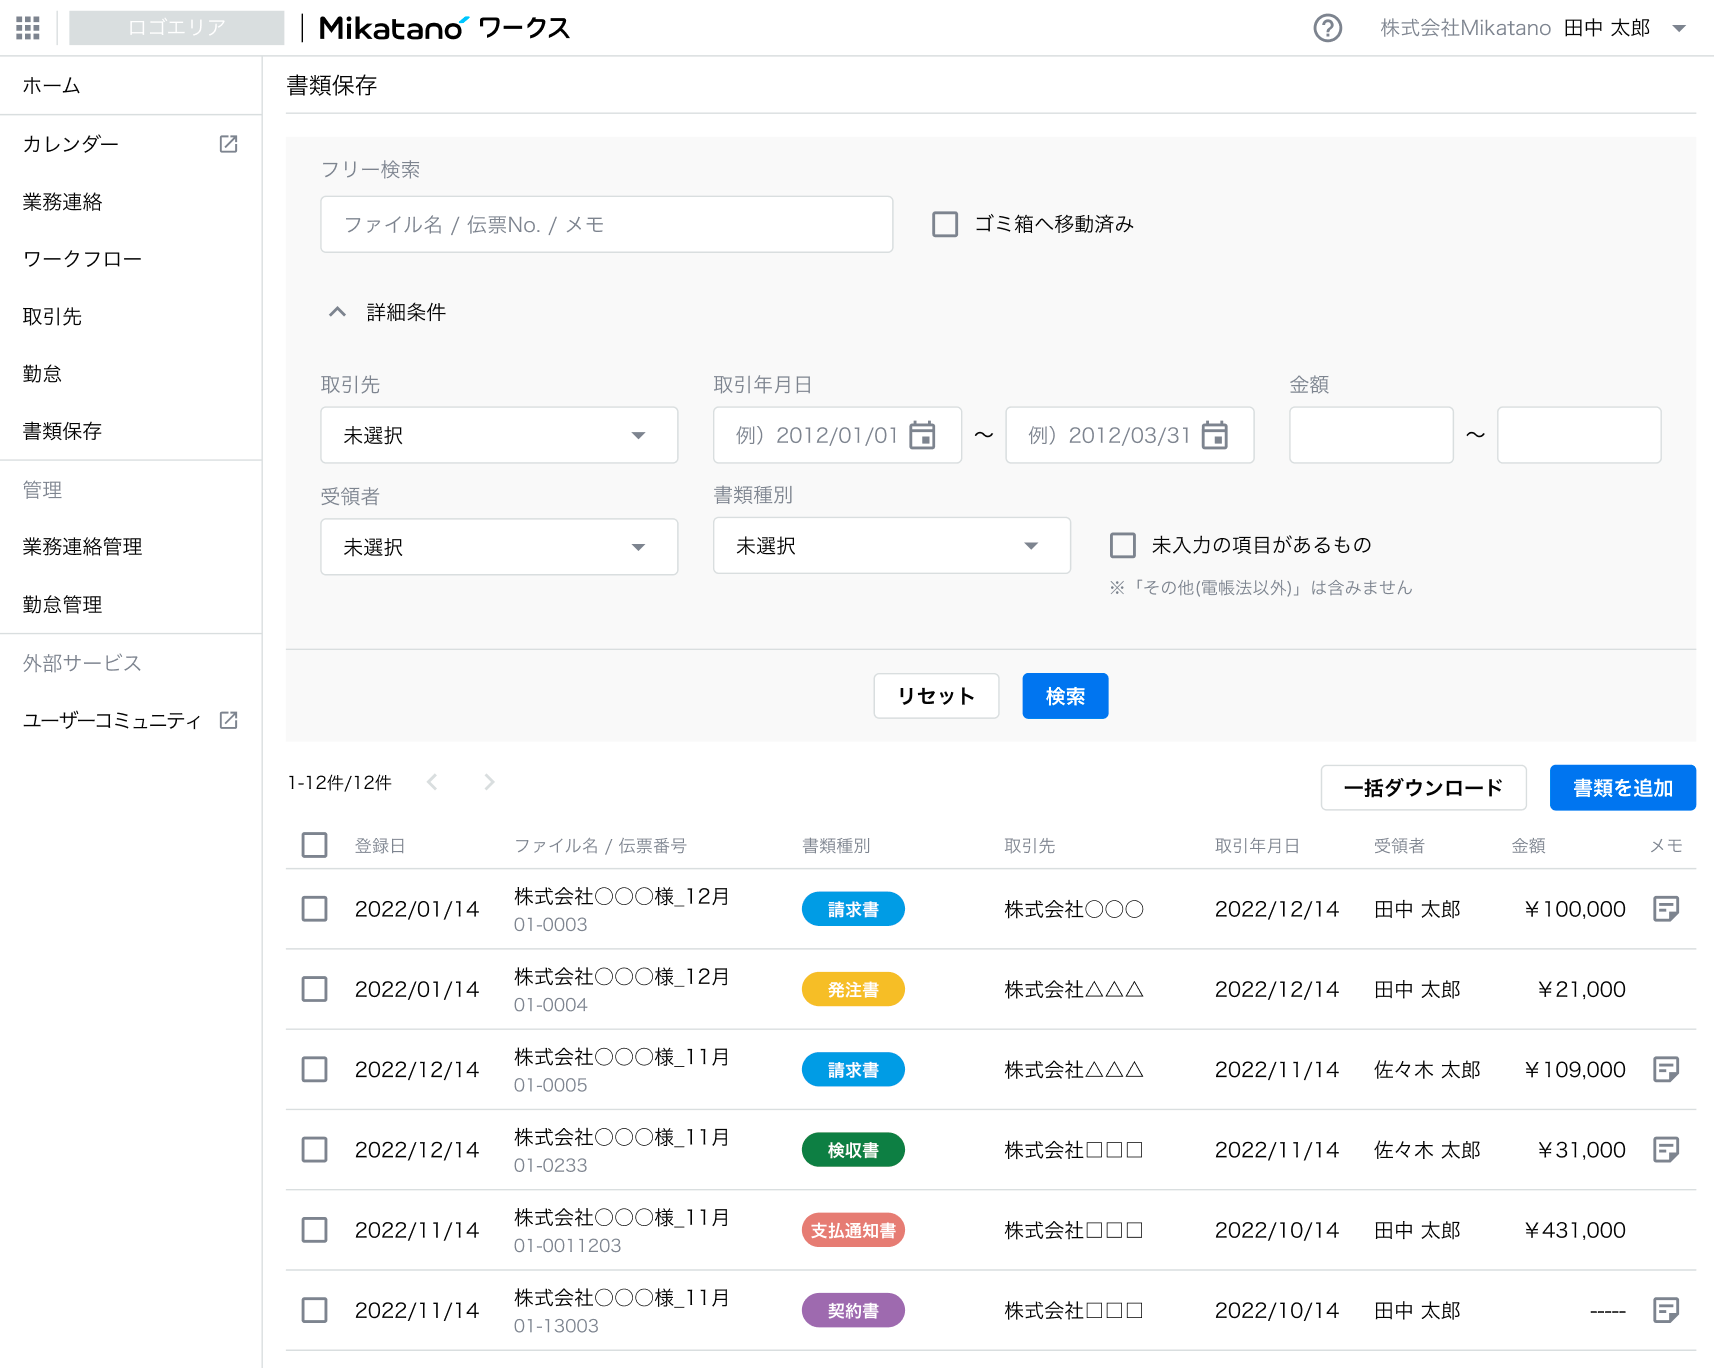Viewport: 1714px width, 1368px height.
Task: Click external link icon beside カレンダー
Action: click(x=228, y=144)
